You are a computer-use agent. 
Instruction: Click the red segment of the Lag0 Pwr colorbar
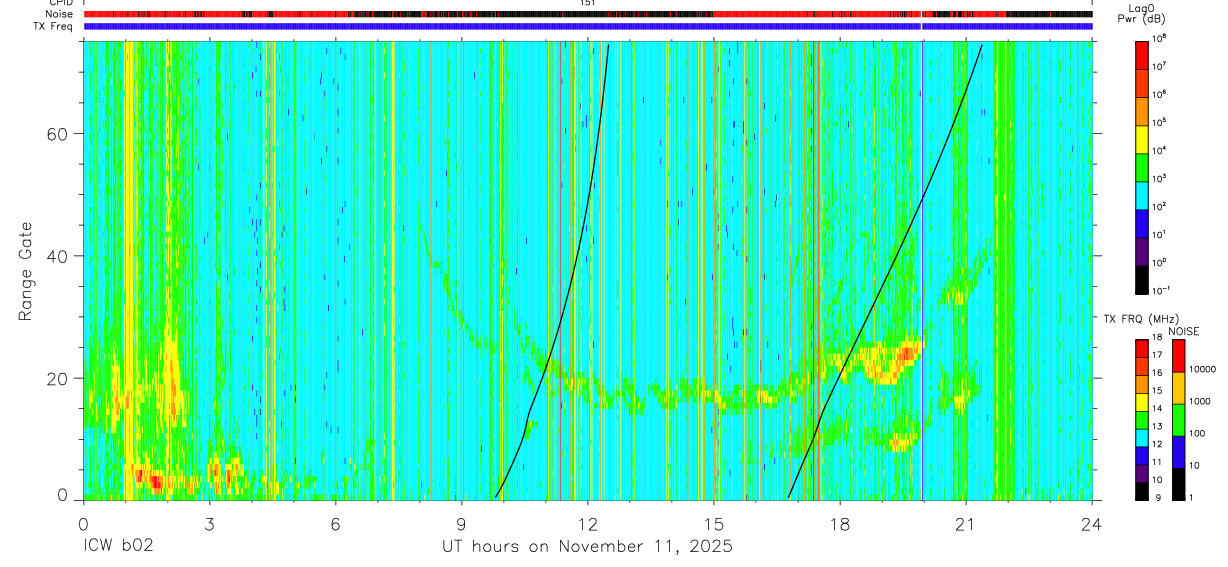(1141, 54)
